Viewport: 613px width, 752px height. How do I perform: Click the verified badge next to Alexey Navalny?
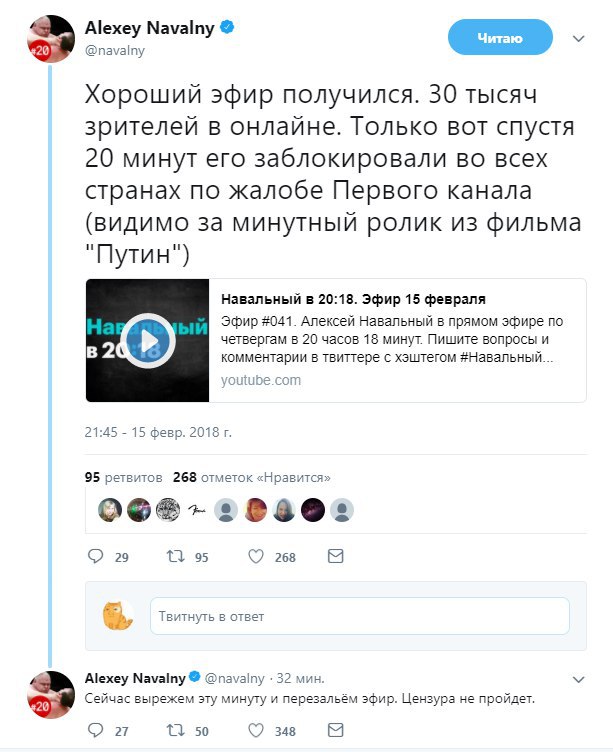(x=227, y=27)
